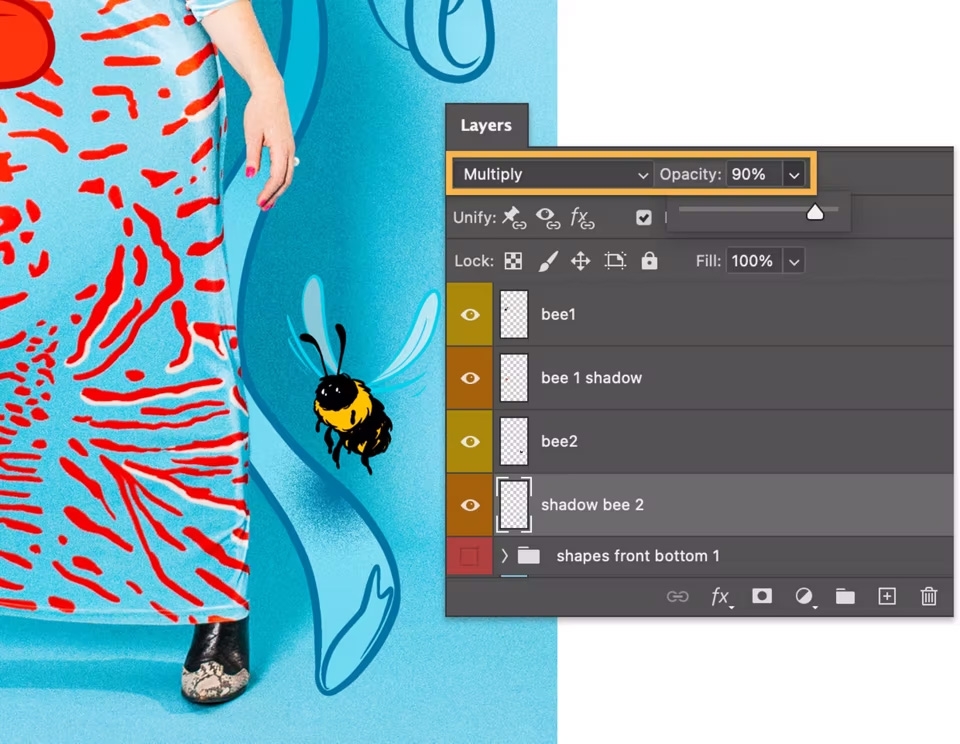The image size is (960, 744).
Task: Delete the selected layer using the trash icon
Action: coord(928,596)
